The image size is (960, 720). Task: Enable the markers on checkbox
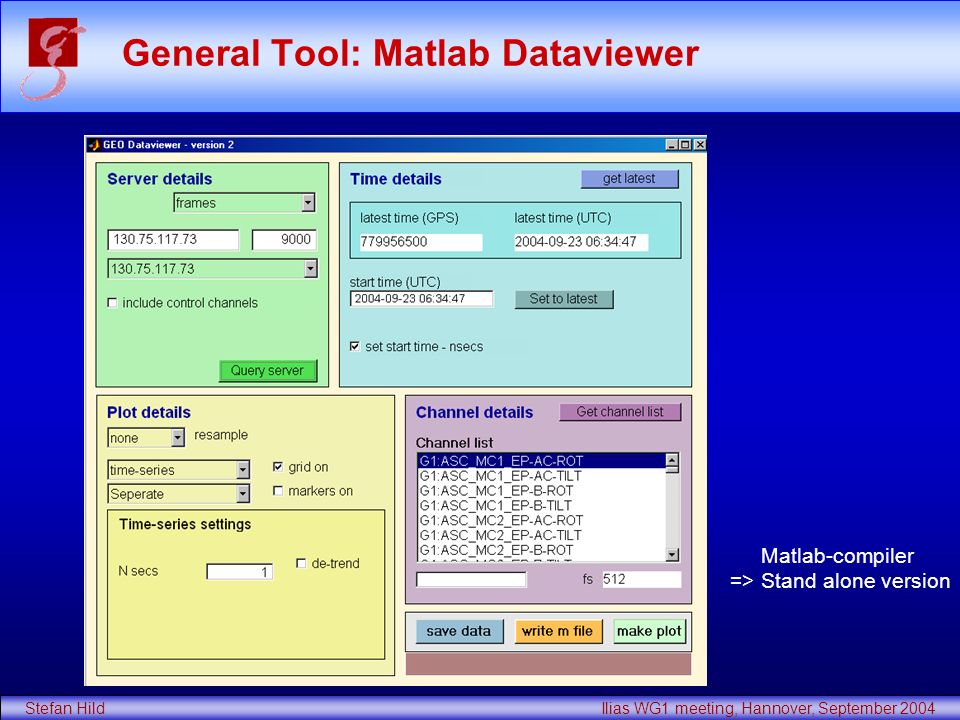[277, 491]
